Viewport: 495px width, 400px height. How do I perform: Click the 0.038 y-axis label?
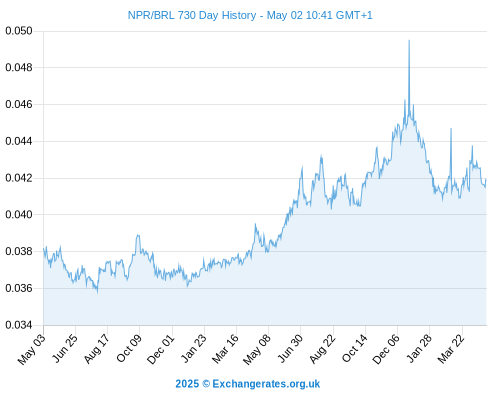point(19,251)
